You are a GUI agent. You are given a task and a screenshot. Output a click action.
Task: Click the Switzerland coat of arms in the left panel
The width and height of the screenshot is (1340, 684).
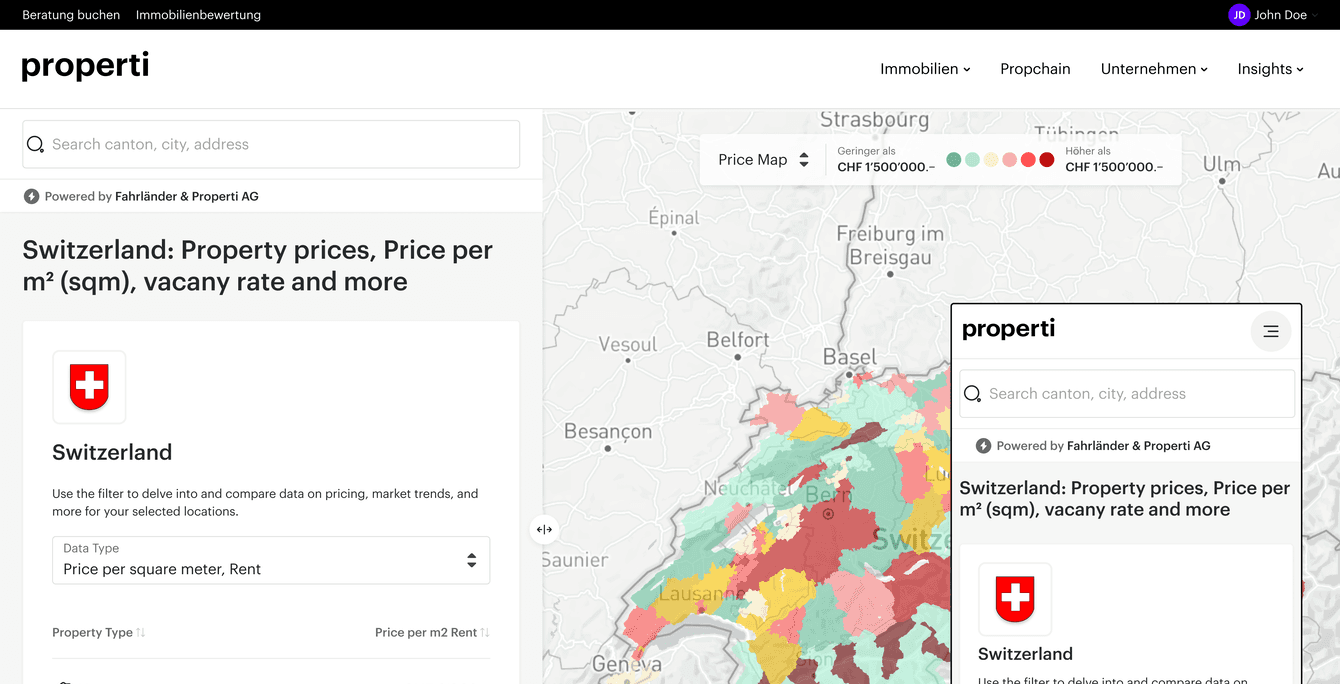click(x=89, y=387)
